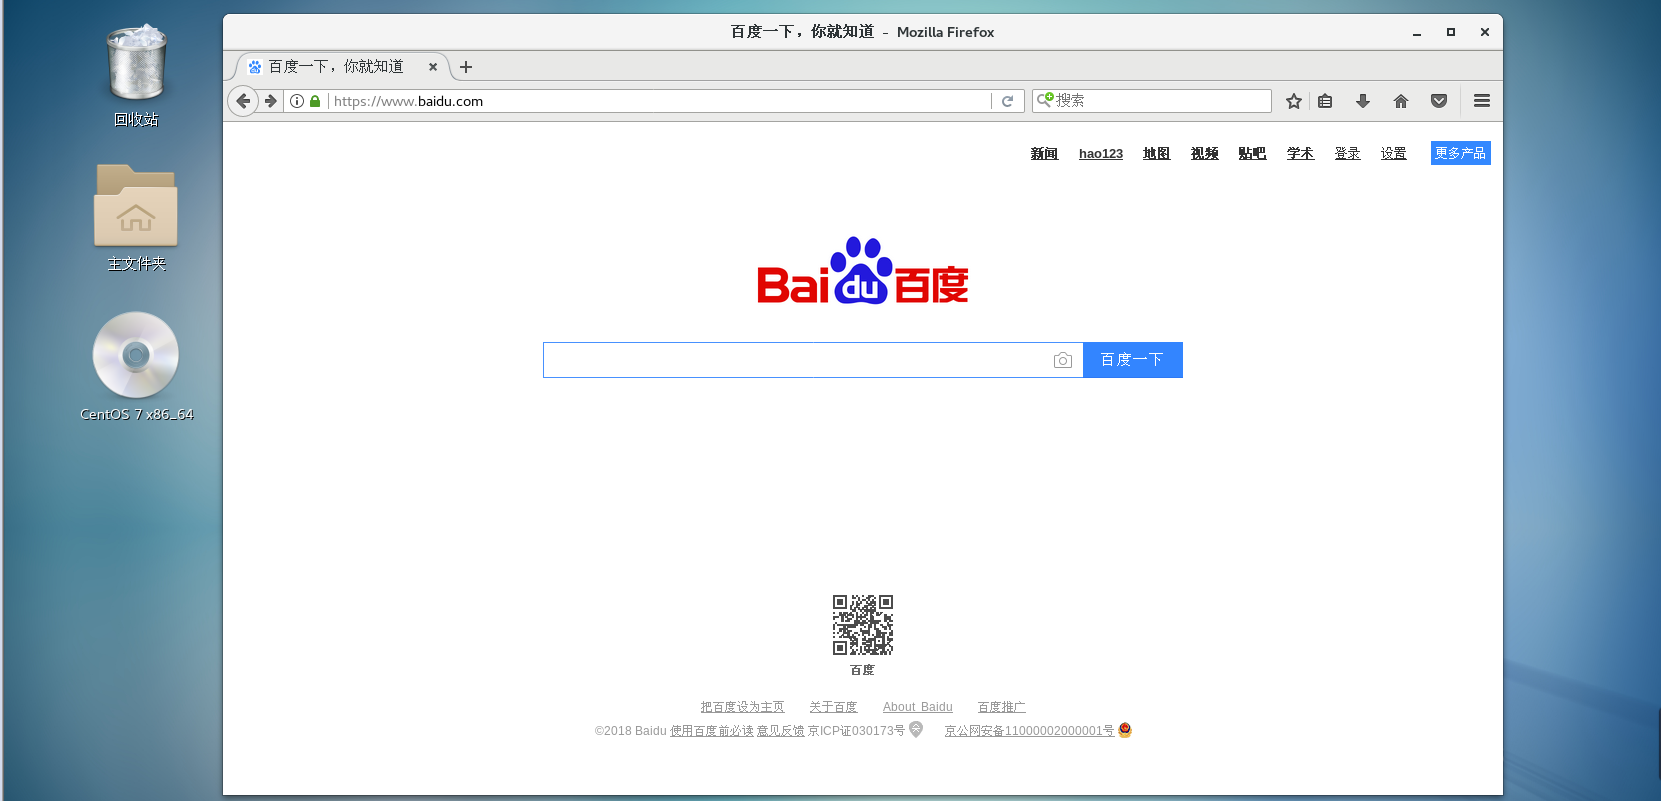The width and height of the screenshot is (1661, 801).
Task: Click 使用百度前必读 link
Action: [712, 731]
